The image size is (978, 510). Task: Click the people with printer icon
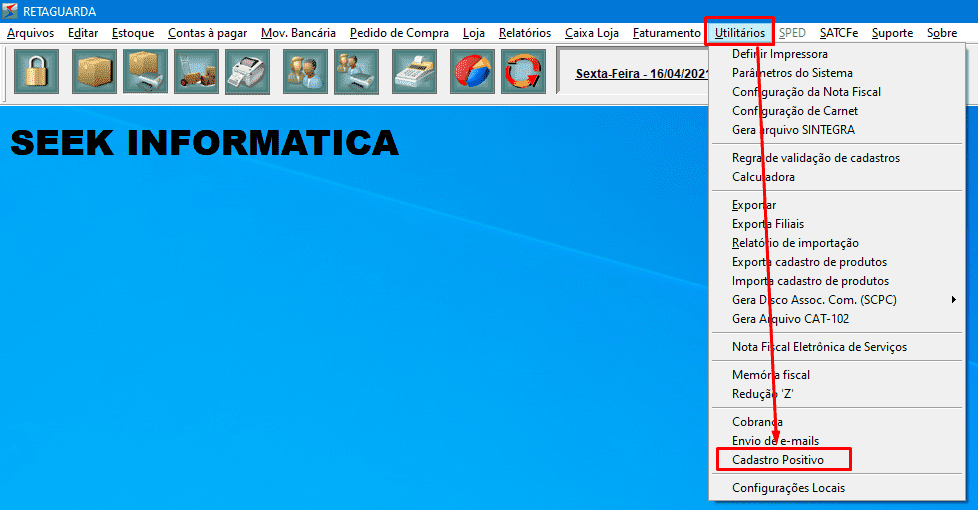tap(356, 72)
